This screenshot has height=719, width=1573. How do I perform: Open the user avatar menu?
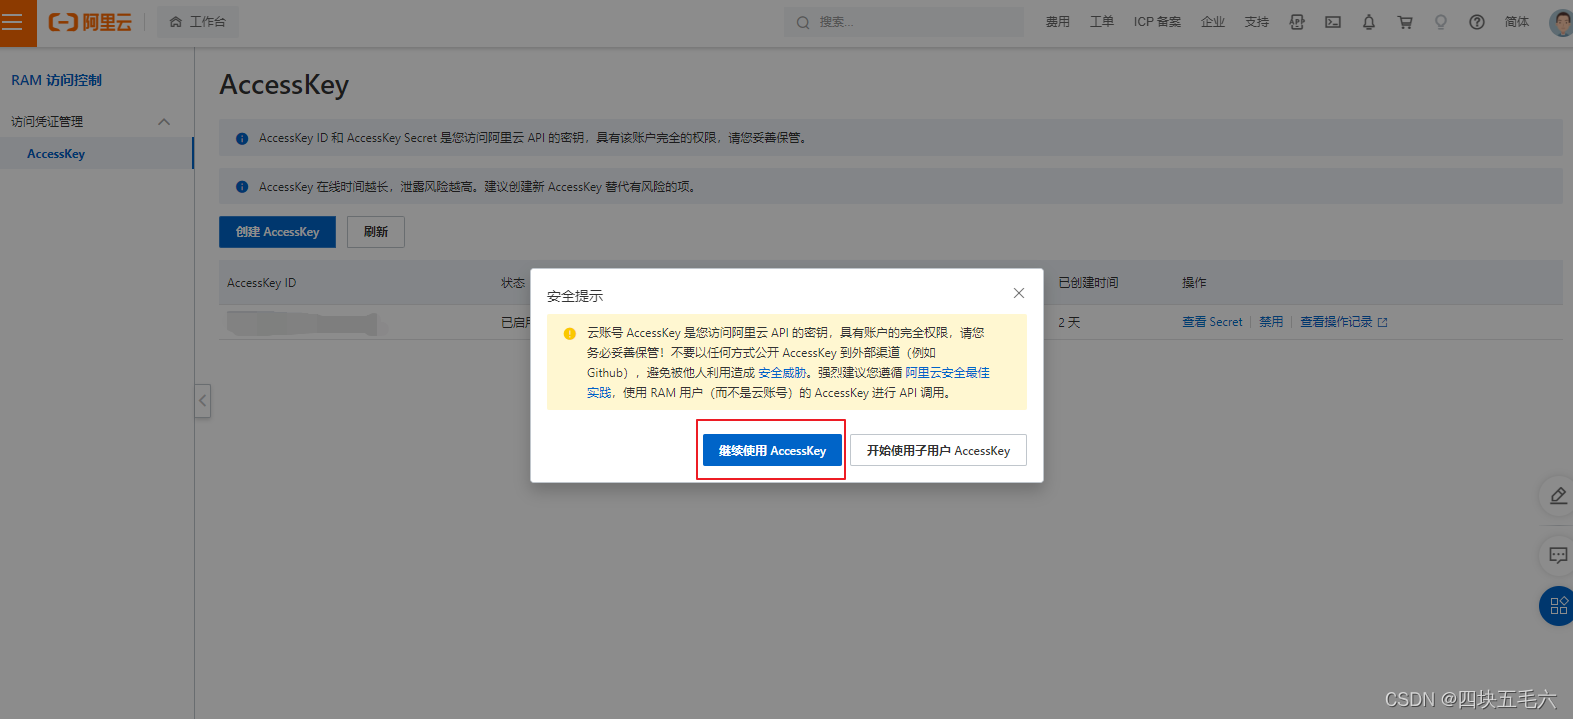click(x=1561, y=22)
